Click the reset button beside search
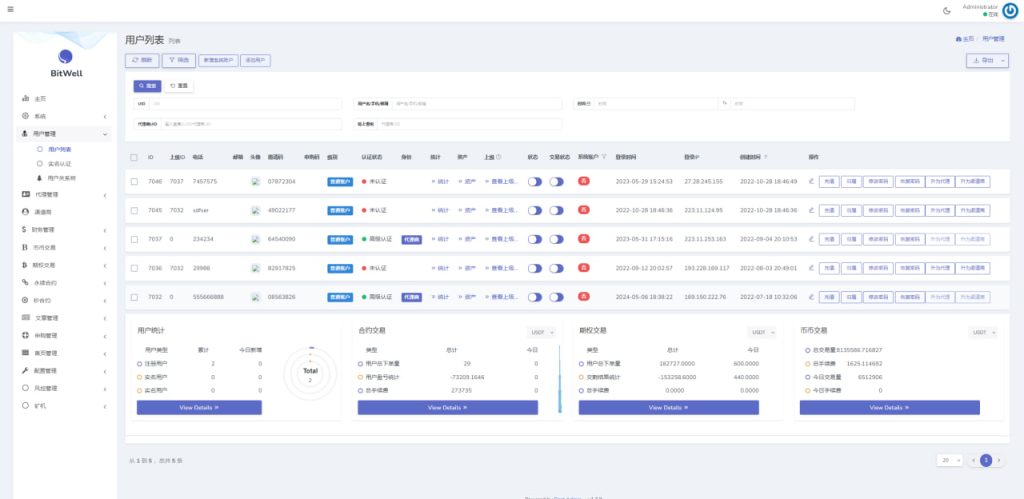 click(x=179, y=86)
